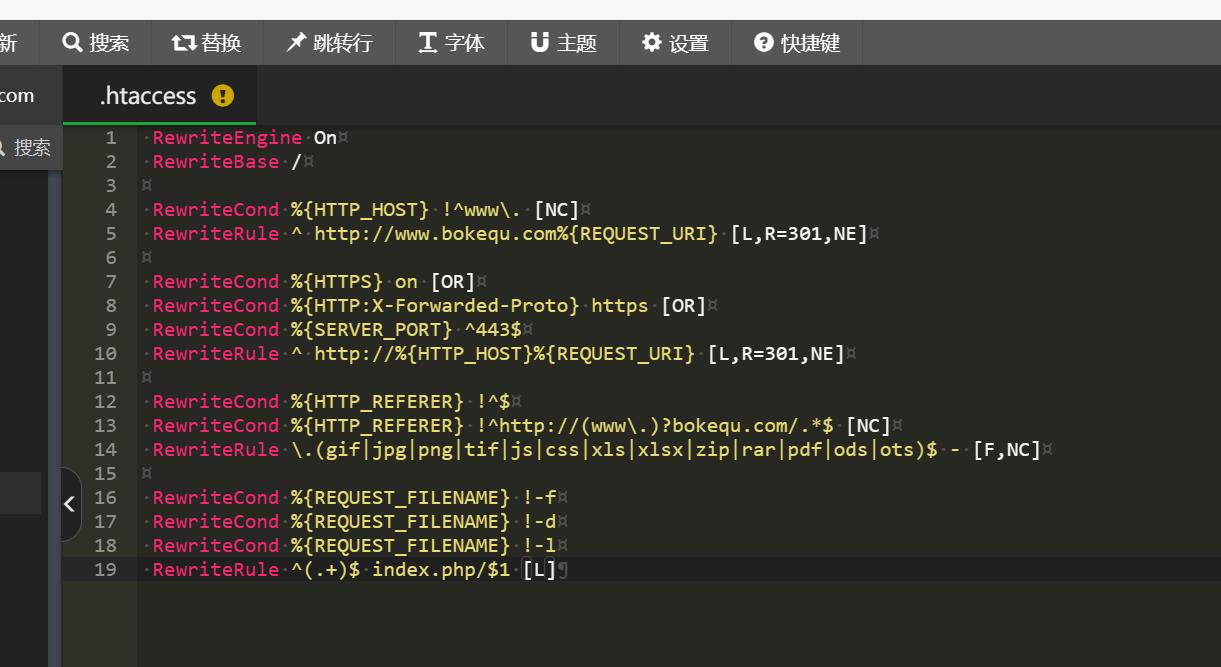Click the settings gear icon
Viewport: 1221px width, 667px height.
click(x=652, y=43)
